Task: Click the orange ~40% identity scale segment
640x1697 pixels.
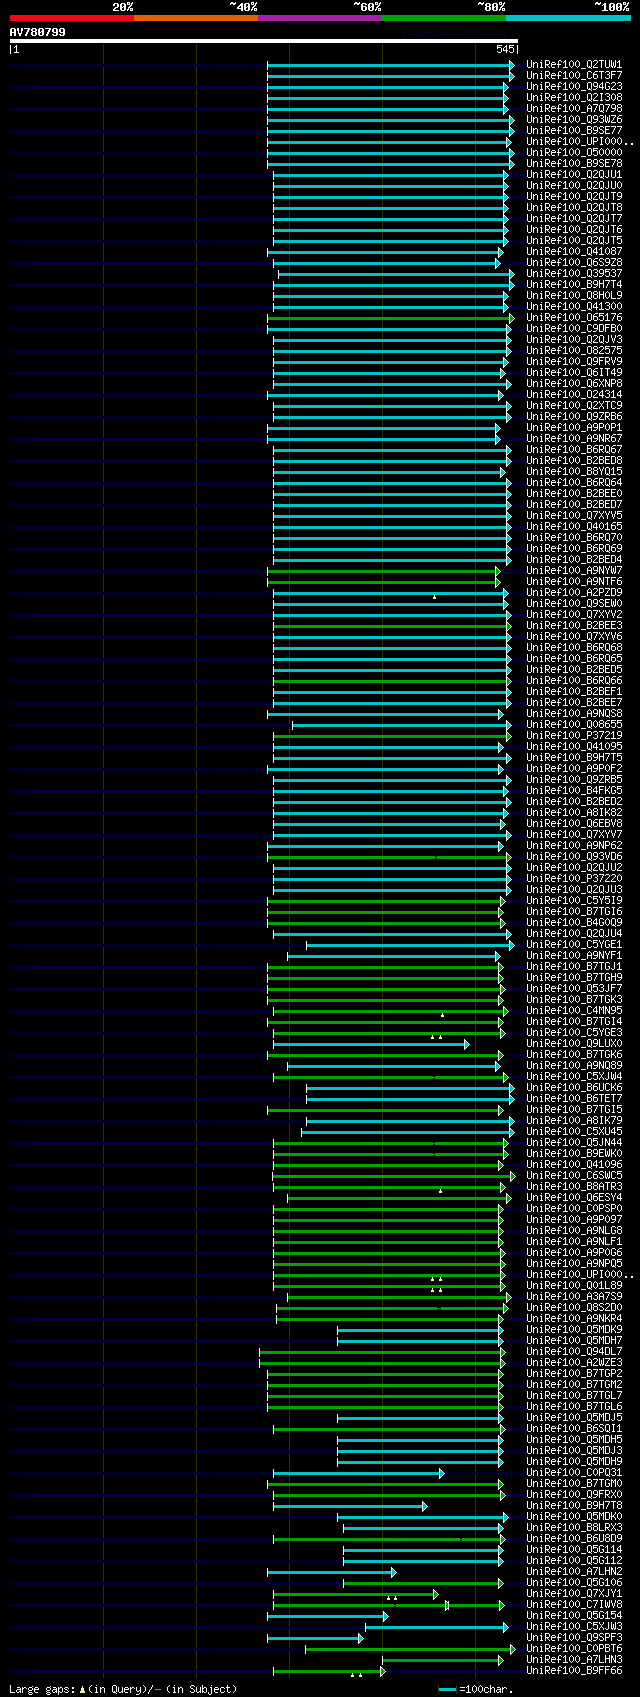Action: pyautogui.click(x=196, y=18)
